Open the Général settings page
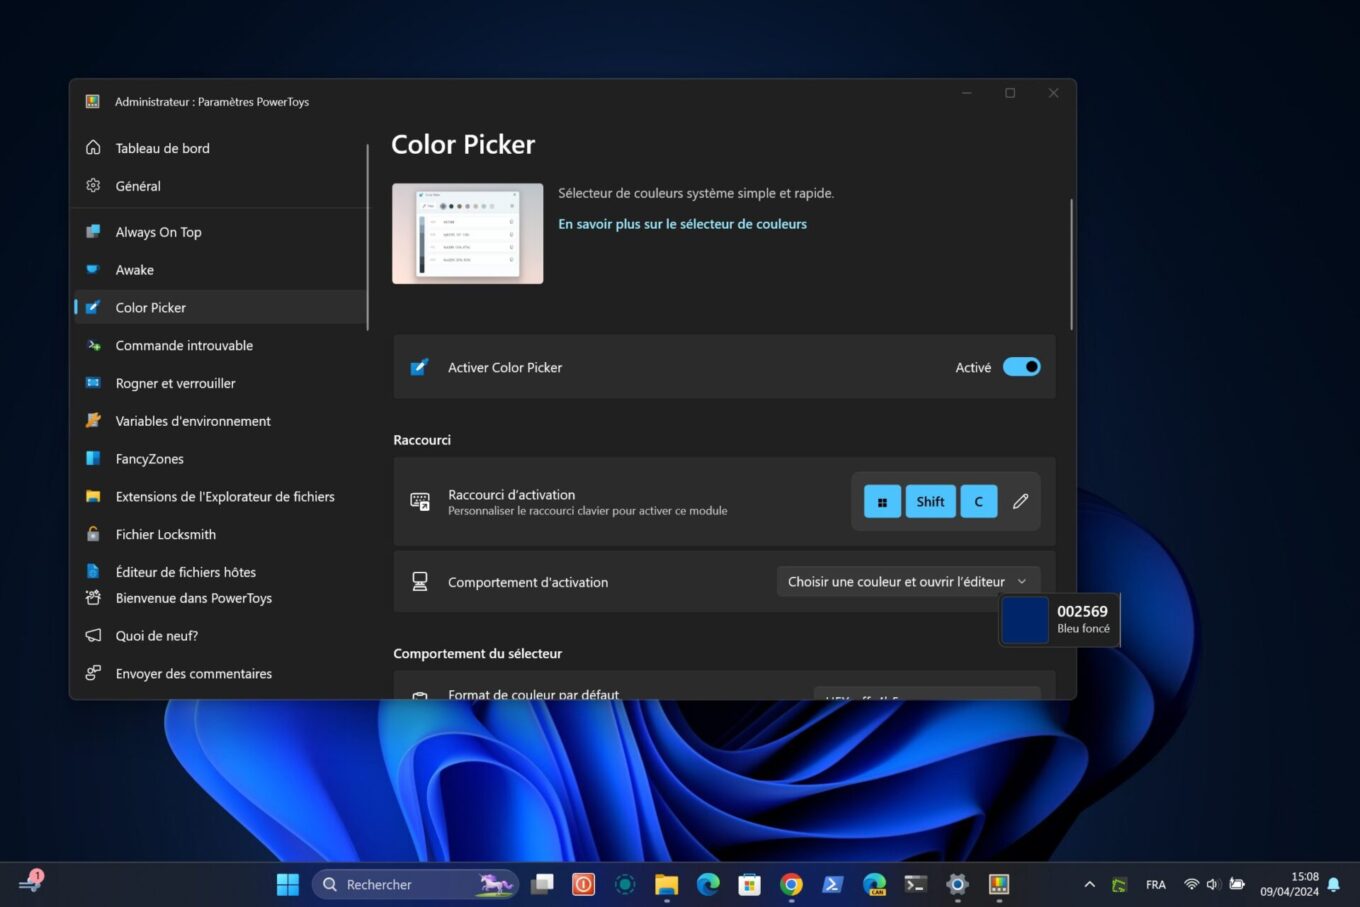This screenshot has width=1360, height=907. tap(220, 186)
